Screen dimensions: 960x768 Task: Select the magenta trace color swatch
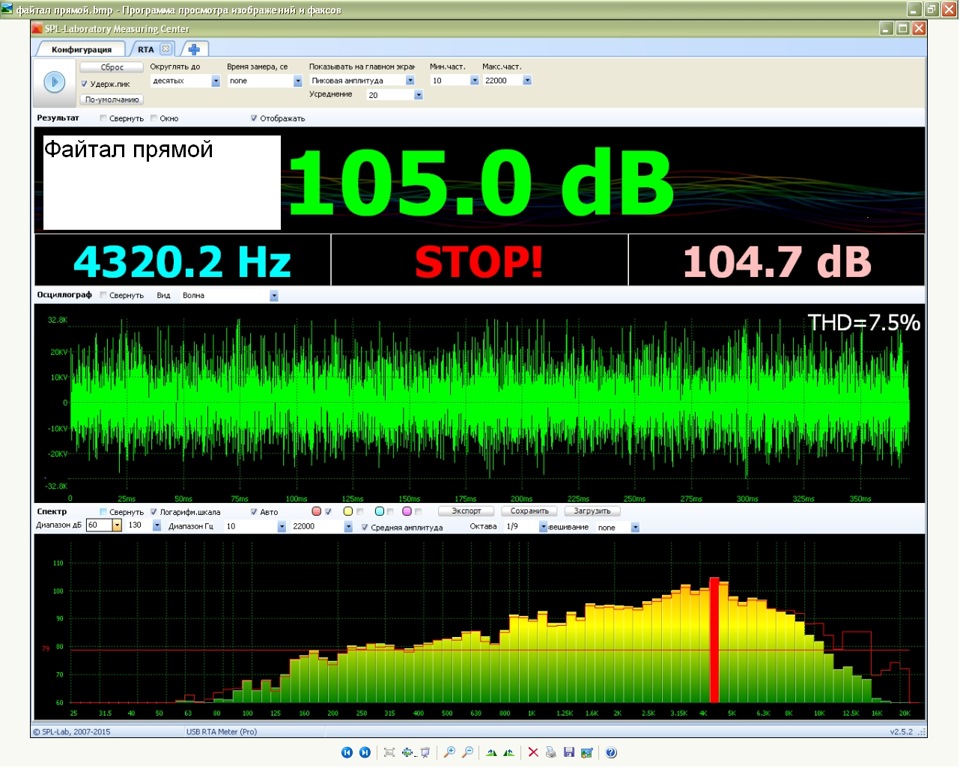click(407, 511)
